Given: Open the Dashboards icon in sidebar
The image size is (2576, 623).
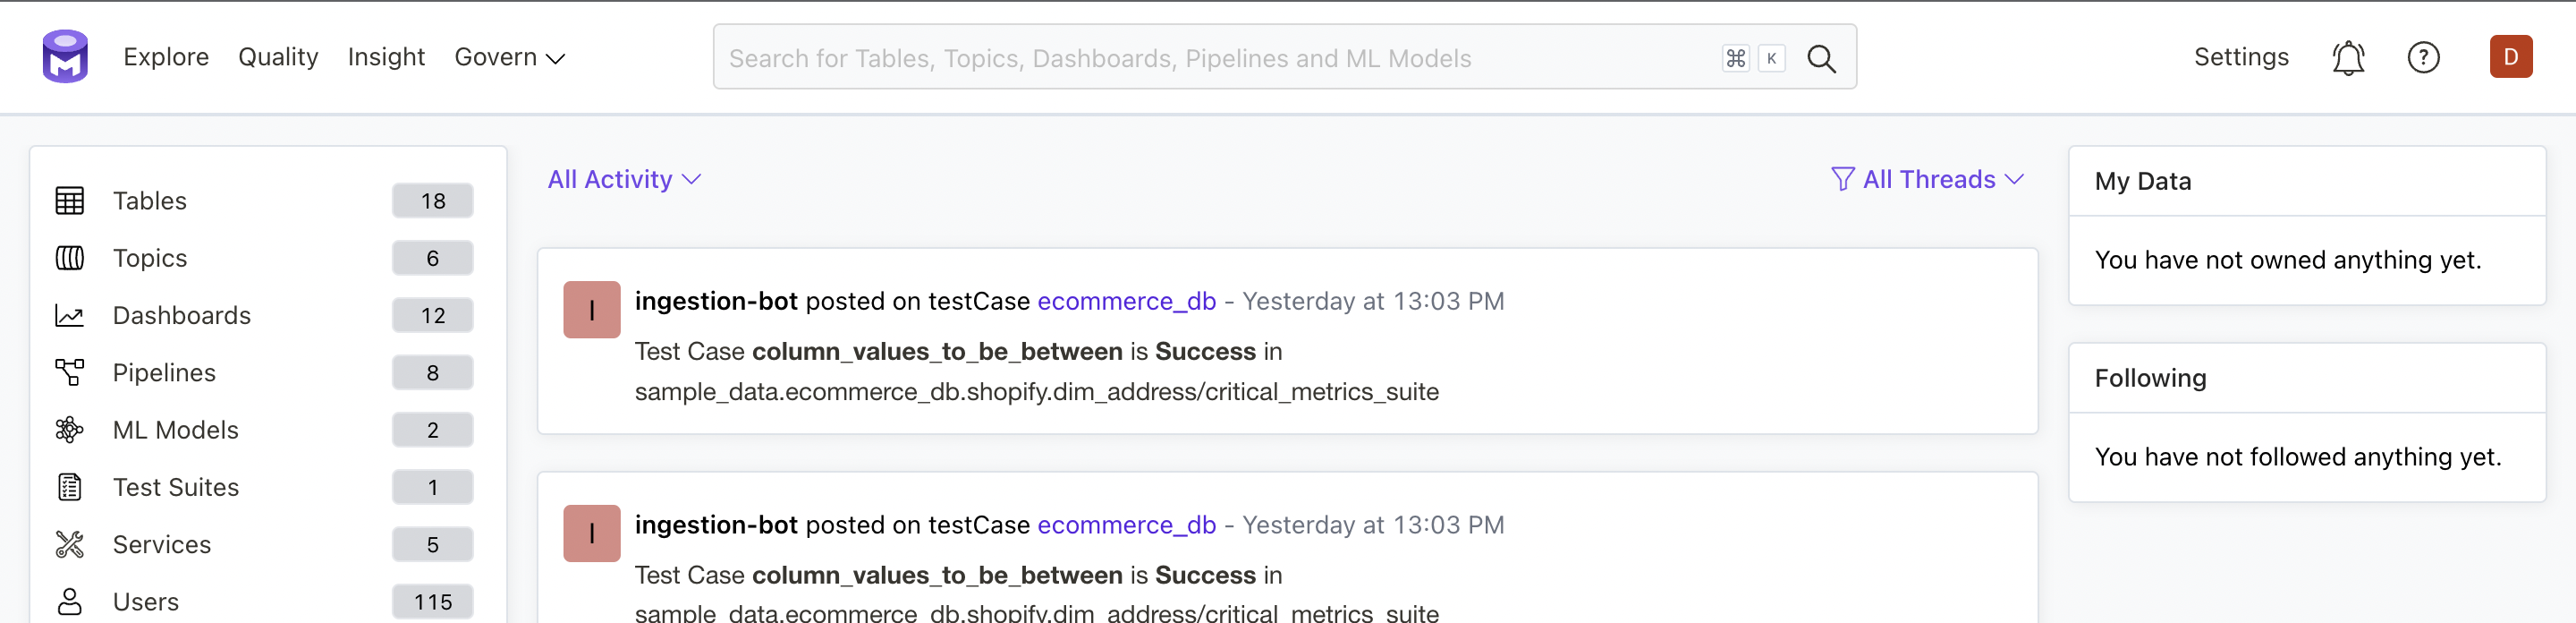Looking at the screenshot, I should (69, 314).
